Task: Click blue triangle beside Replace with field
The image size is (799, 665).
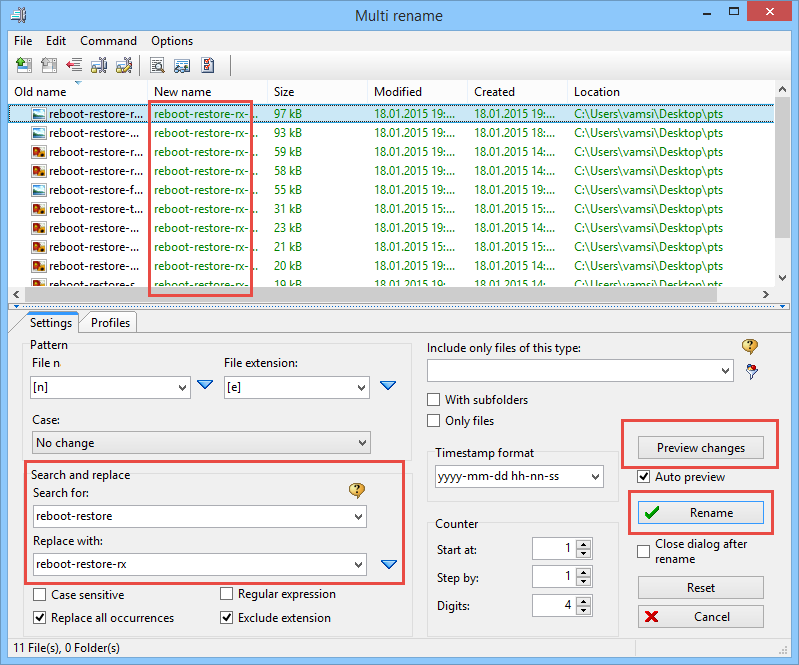Action: tap(389, 565)
